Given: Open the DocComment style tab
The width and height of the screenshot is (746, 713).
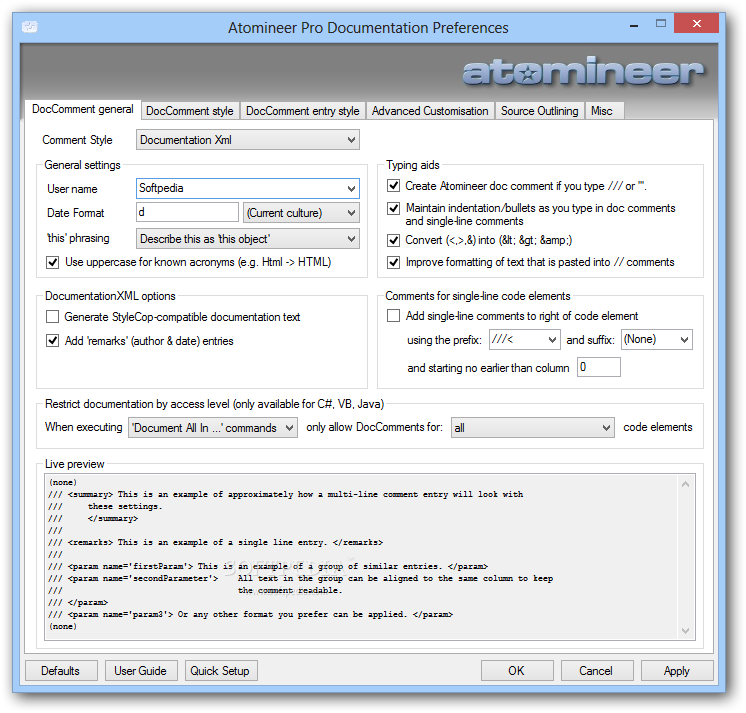Looking at the screenshot, I should point(190,111).
